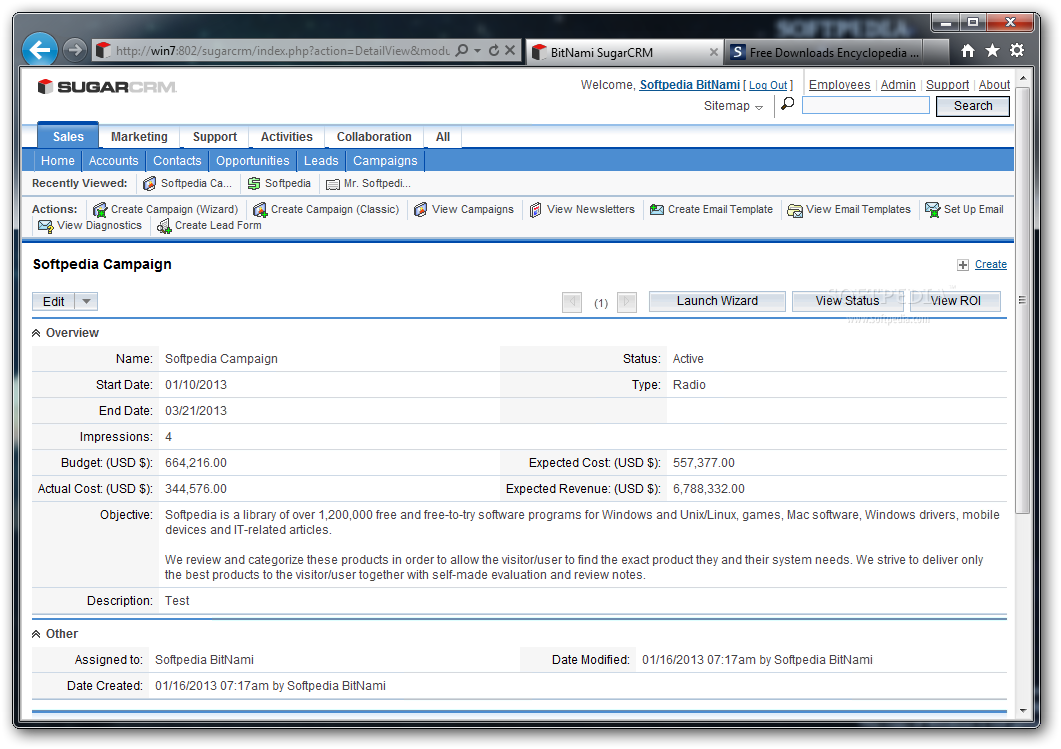
Task: Click the View Campaigns icon
Action: pos(420,210)
